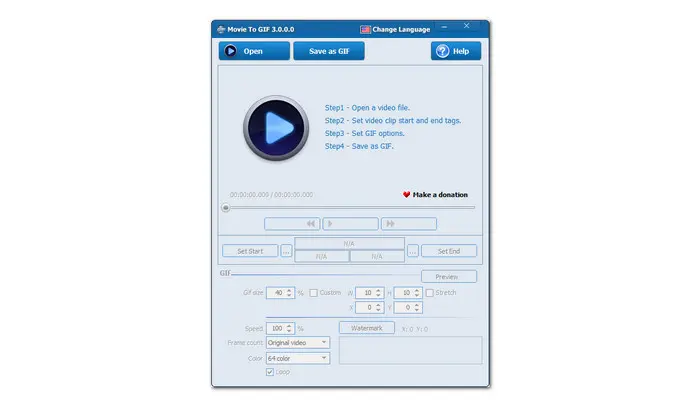Click the ellipsis button beside Set Start
Screen dimensions: 700x407
286,251
